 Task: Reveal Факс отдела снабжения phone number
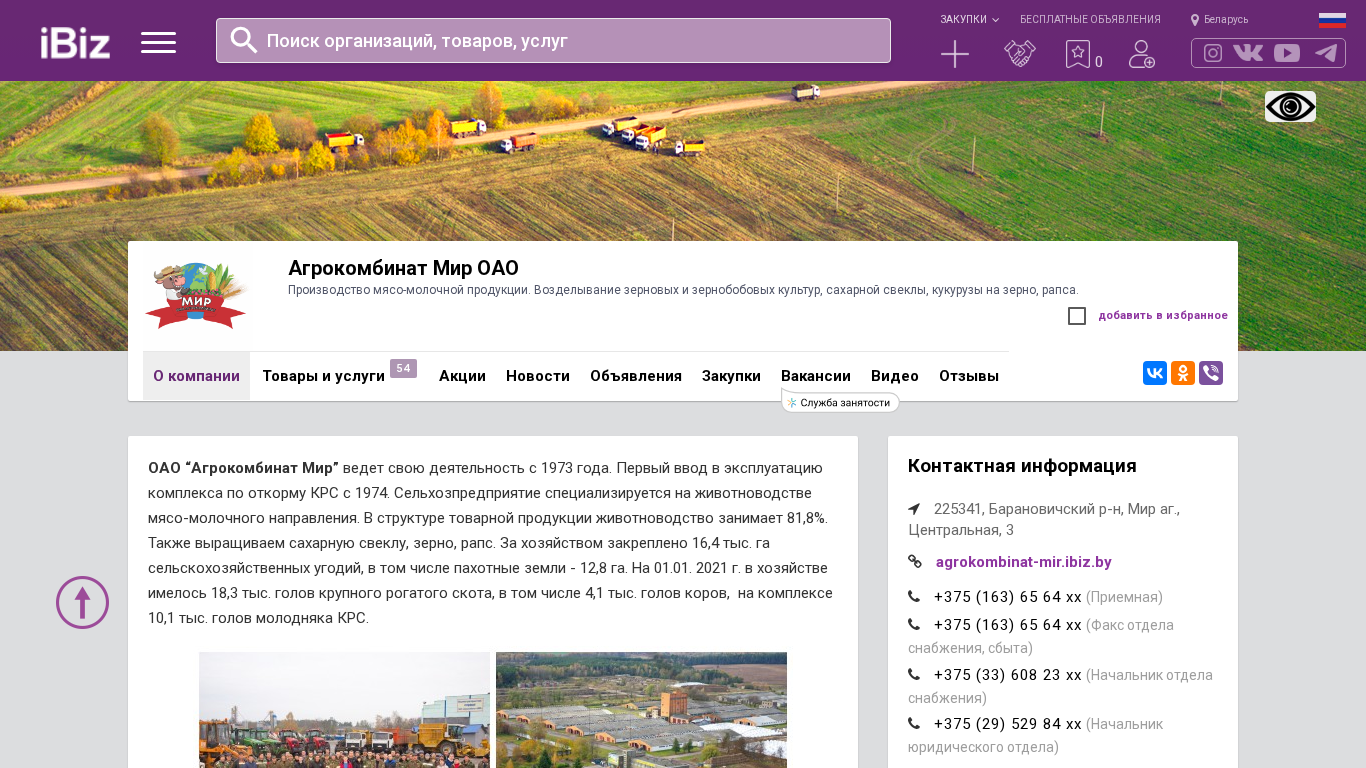tap(1008, 625)
